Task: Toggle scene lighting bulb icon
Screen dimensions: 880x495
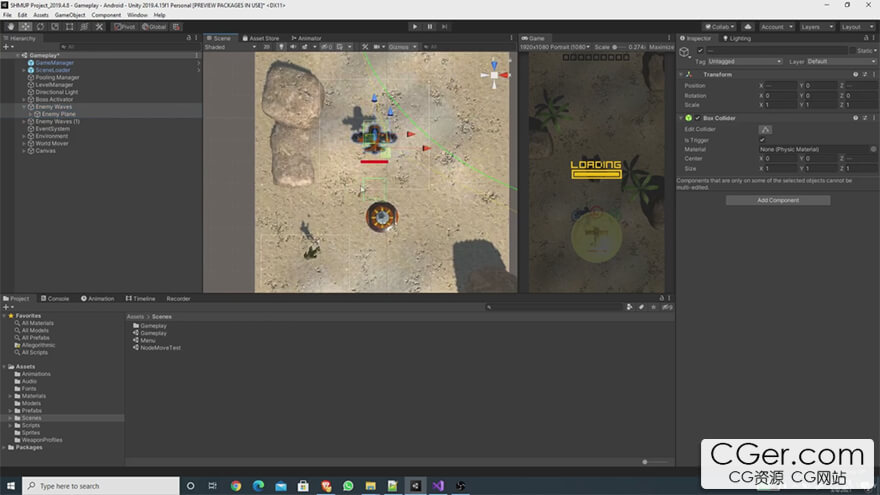Action: click(281, 47)
